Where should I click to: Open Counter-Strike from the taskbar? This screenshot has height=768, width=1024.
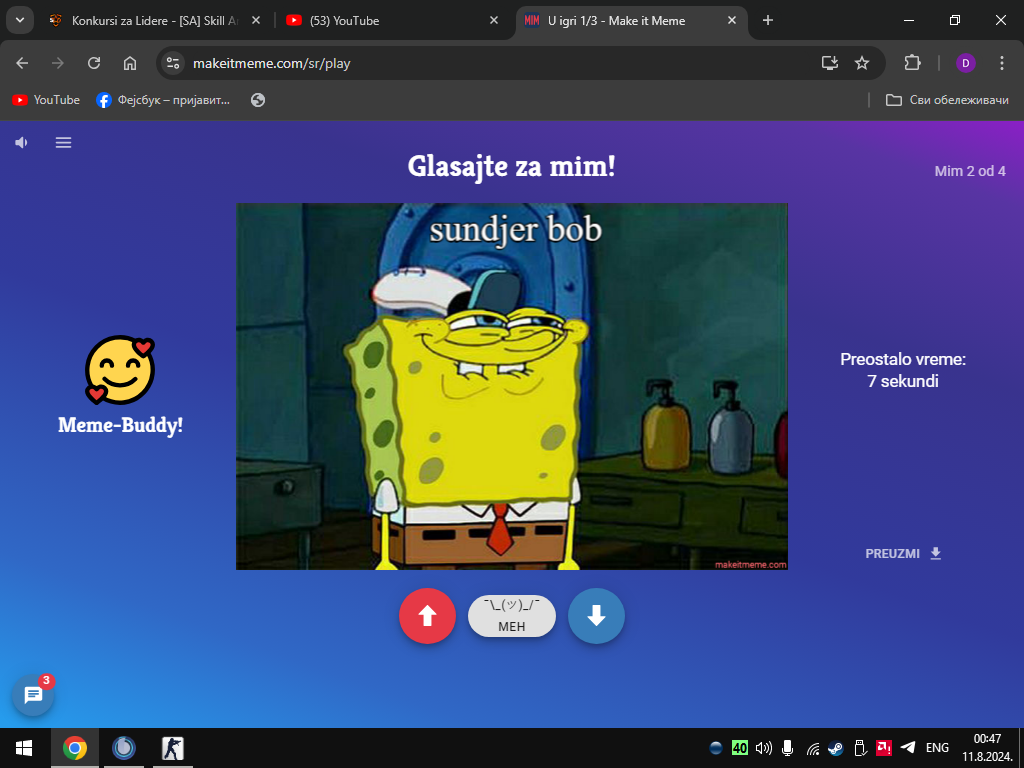(173, 748)
